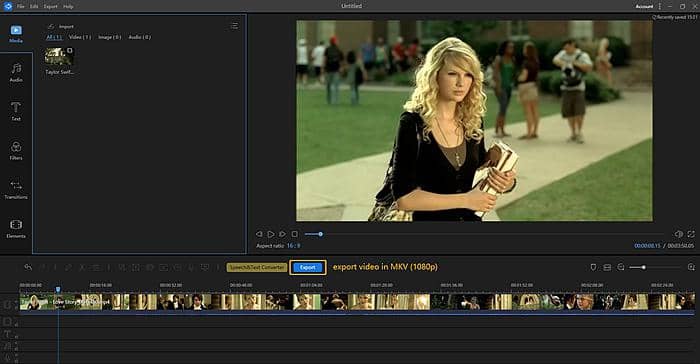Open the Filters panel in sidebar
Viewport: 700px width, 364px height.
tap(16, 151)
